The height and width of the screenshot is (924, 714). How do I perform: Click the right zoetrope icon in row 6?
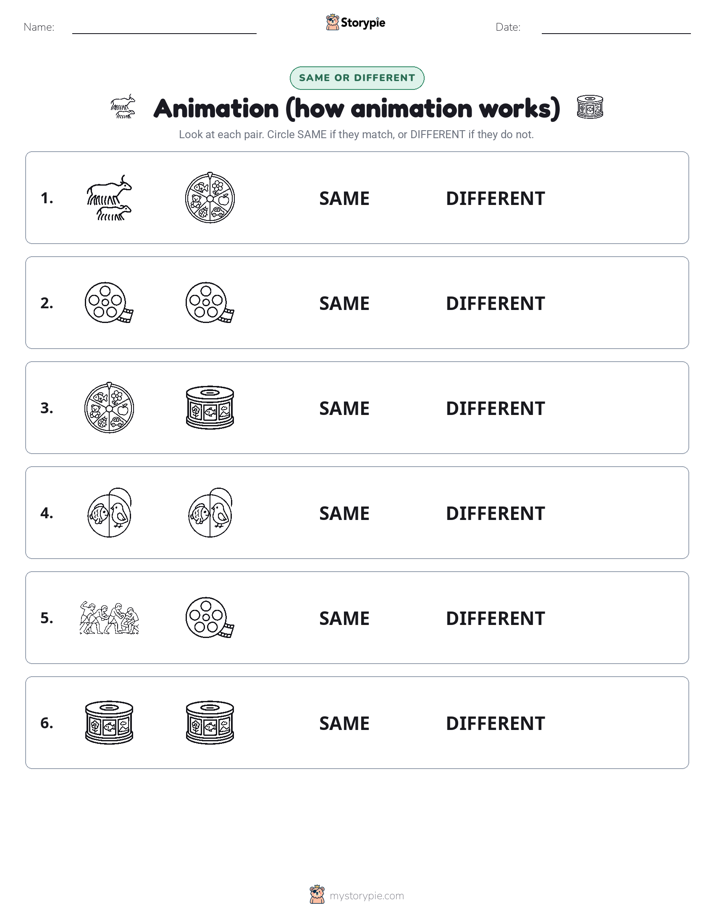click(210, 722)
